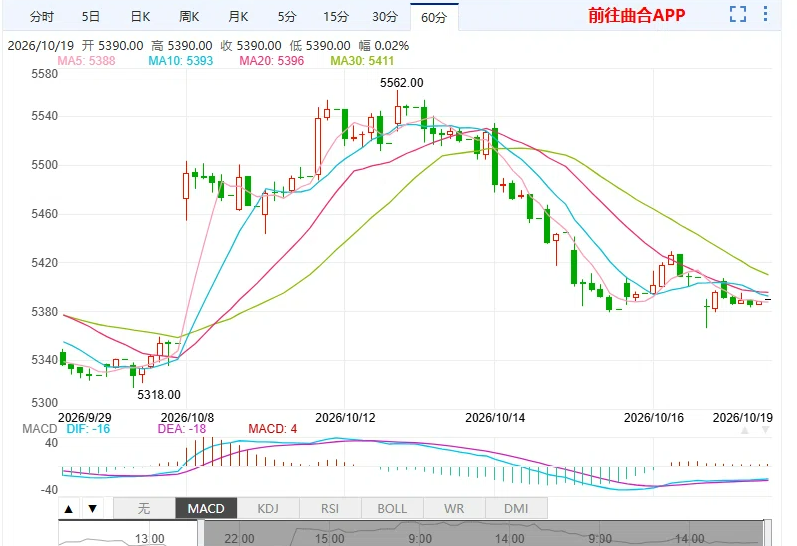Click the 开 5390.00 open price text
The image size is (797, 546).
click(113, 46)
